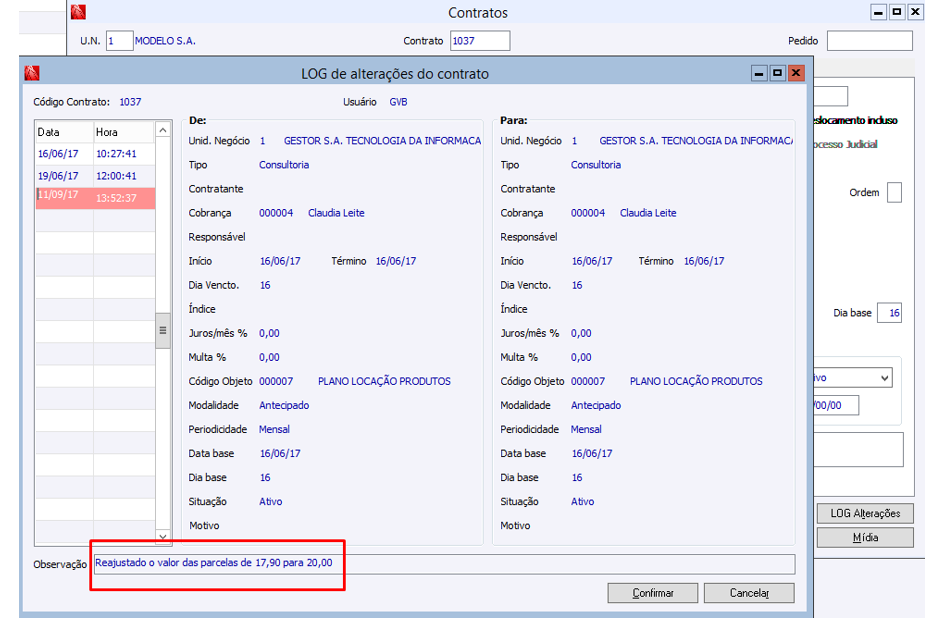The width and height of the screenshot is (925, 621).
Task: Click Cobrança code 000004 in De panel
Action: point(276,213)
